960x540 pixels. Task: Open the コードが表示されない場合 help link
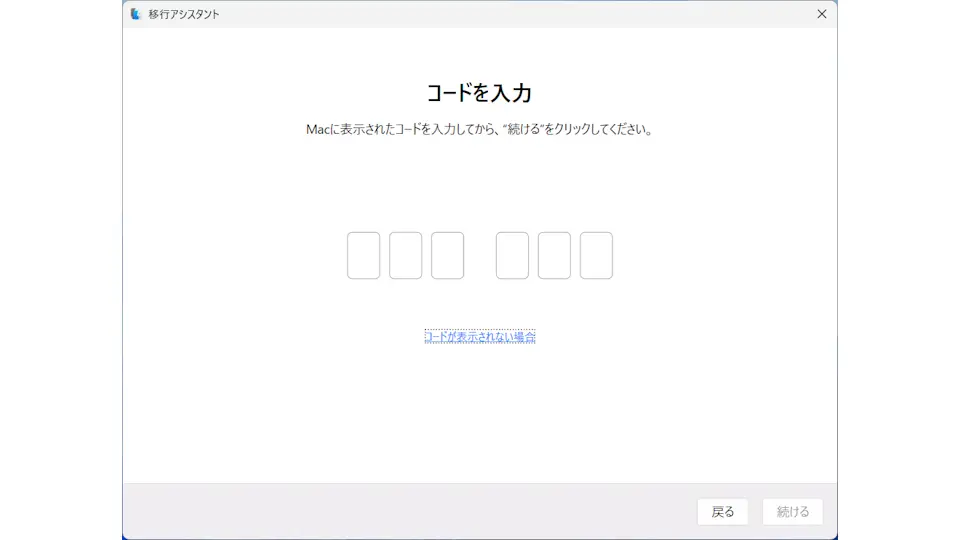(x=480, y=337)
